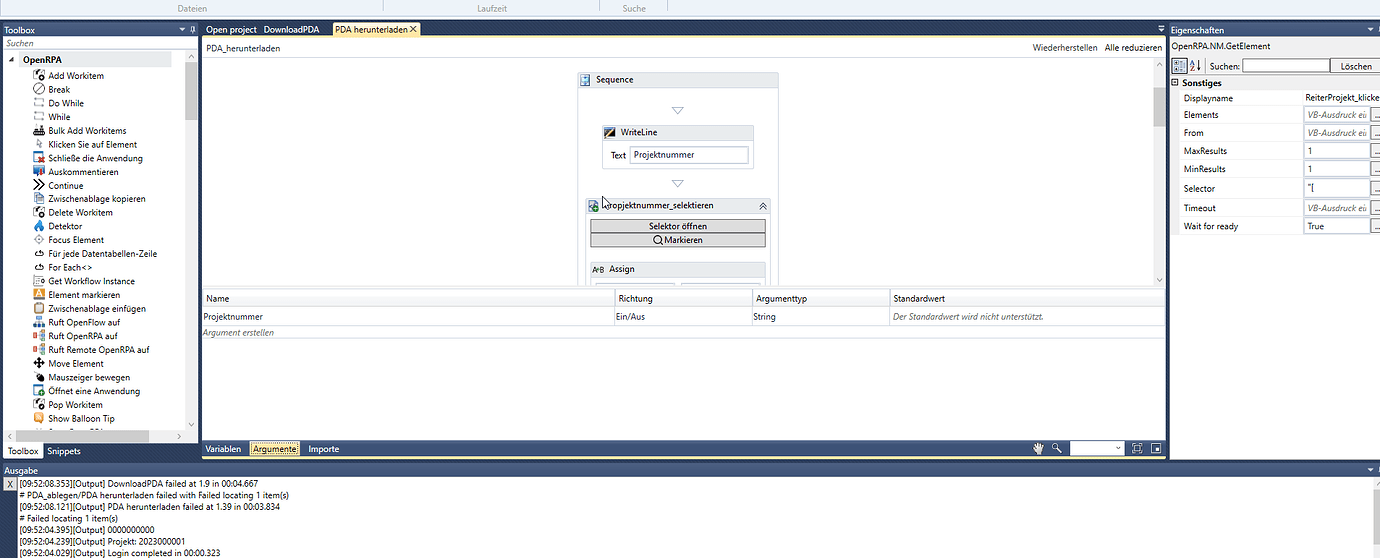The width and height of the screenshot is (1380, 558).
Task: Click the fit-to-screen icon in designer footer
Action: 1137,449
